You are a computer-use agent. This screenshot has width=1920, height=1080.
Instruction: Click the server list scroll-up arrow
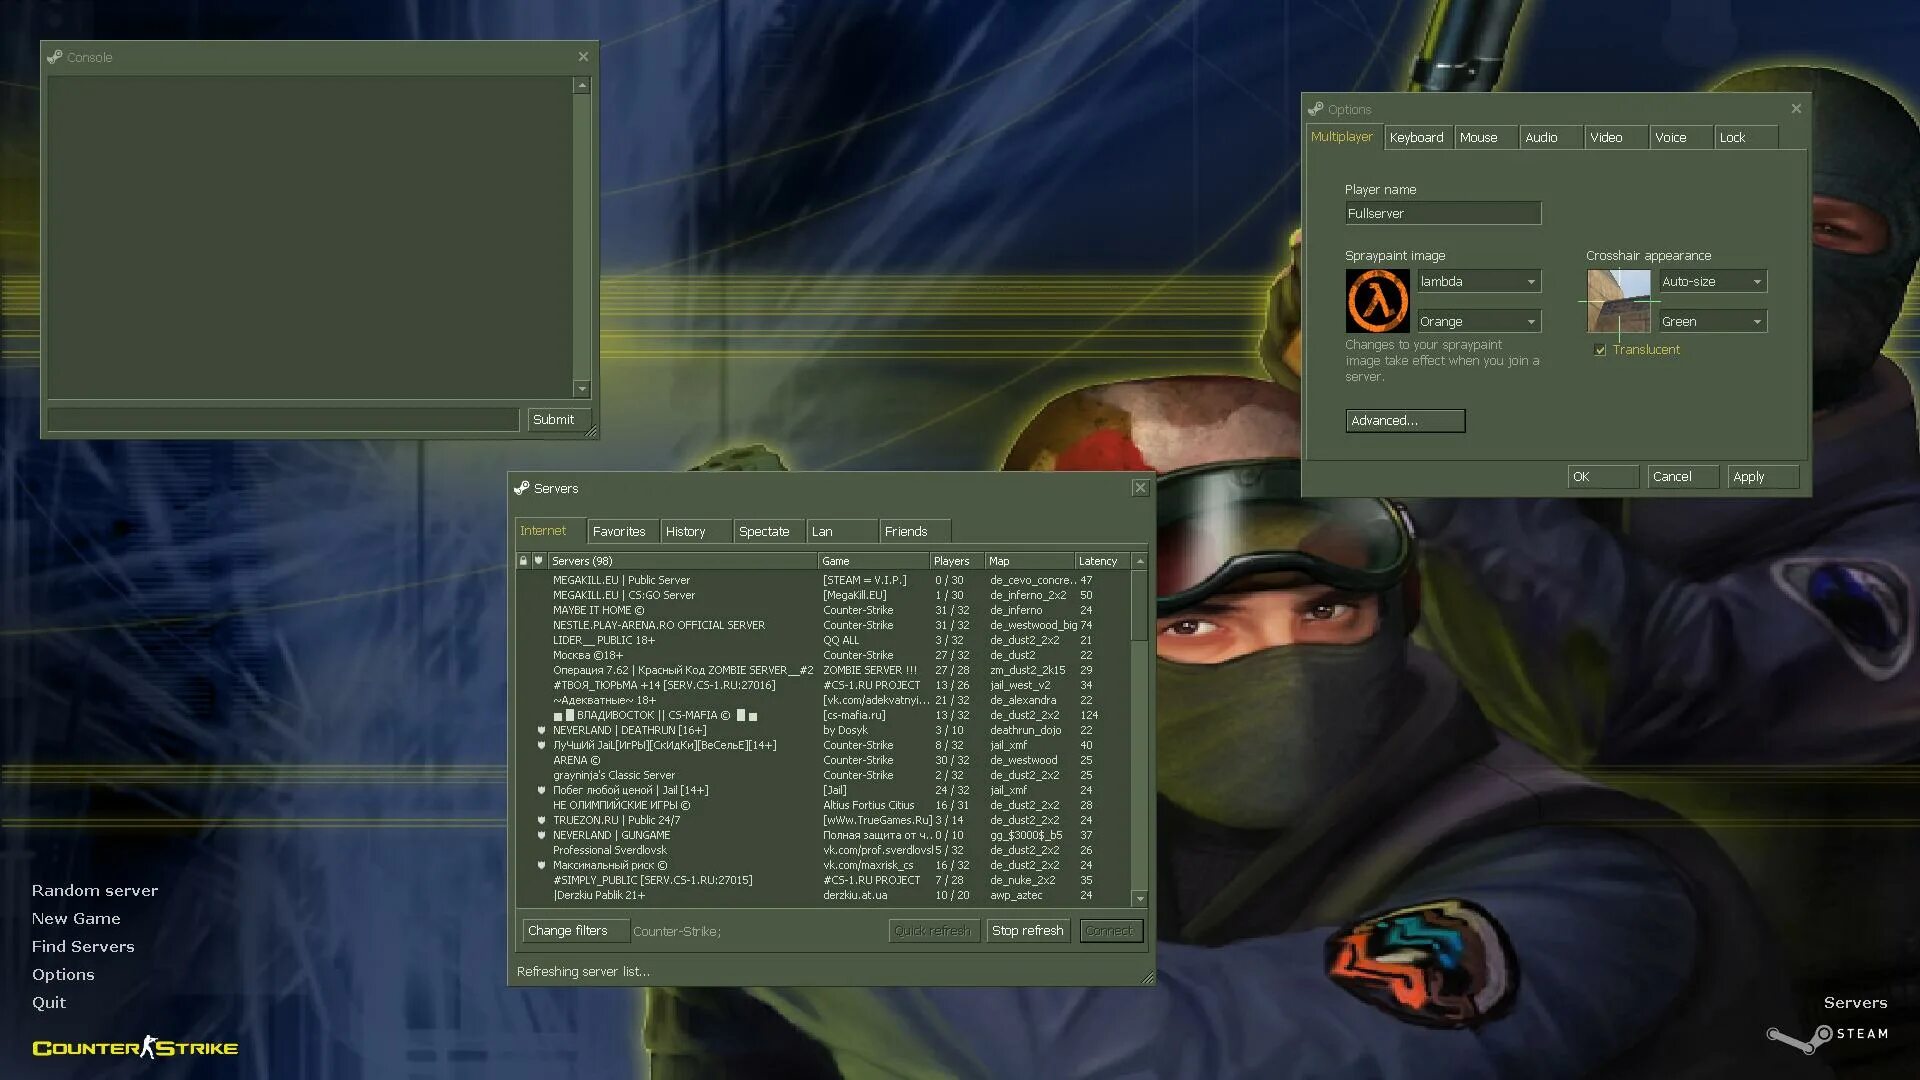click(1139, 562)
